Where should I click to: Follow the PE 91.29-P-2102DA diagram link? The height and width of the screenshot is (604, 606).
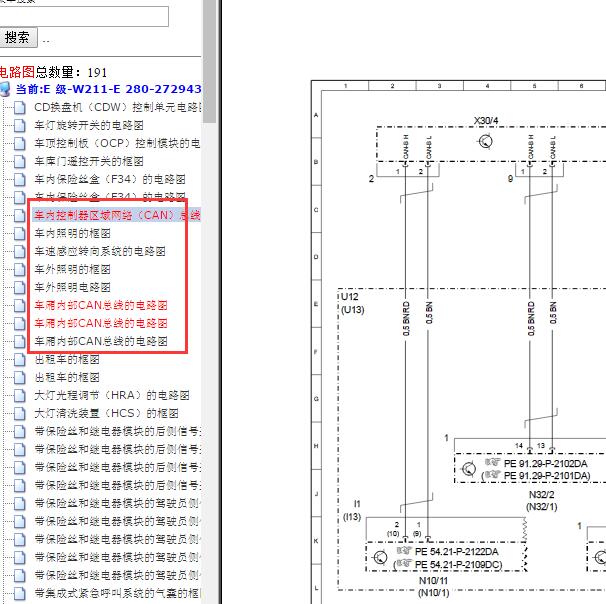tap(545, 464)
